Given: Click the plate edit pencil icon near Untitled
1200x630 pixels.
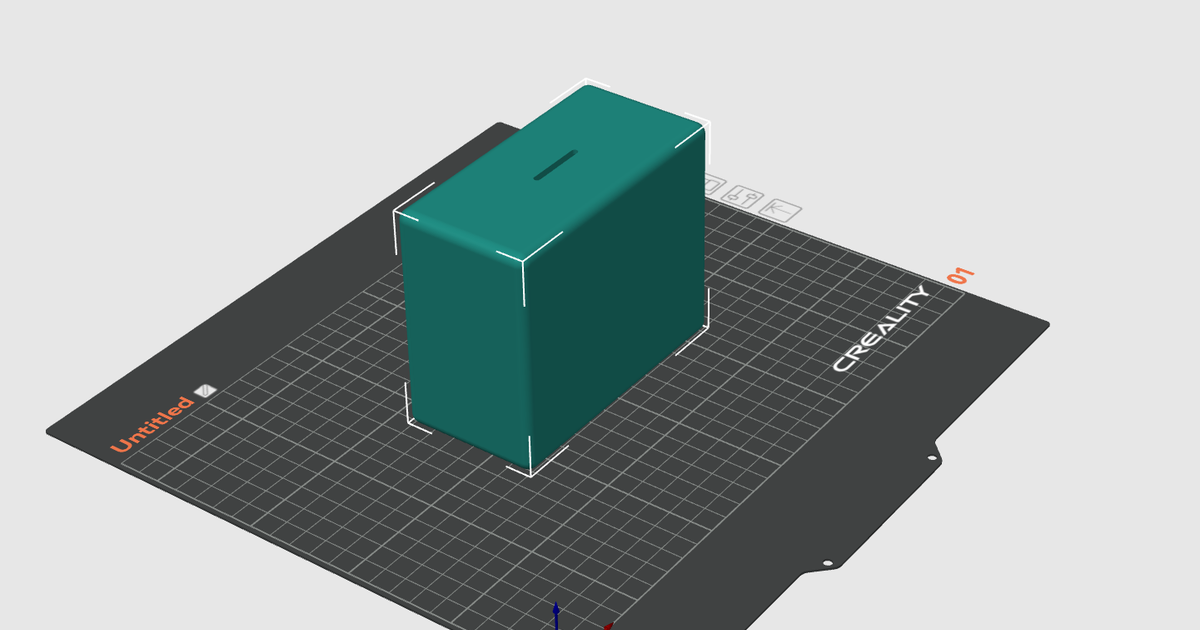Looking at the screenshot, I should pyautogui.click(x=203, y=389).
